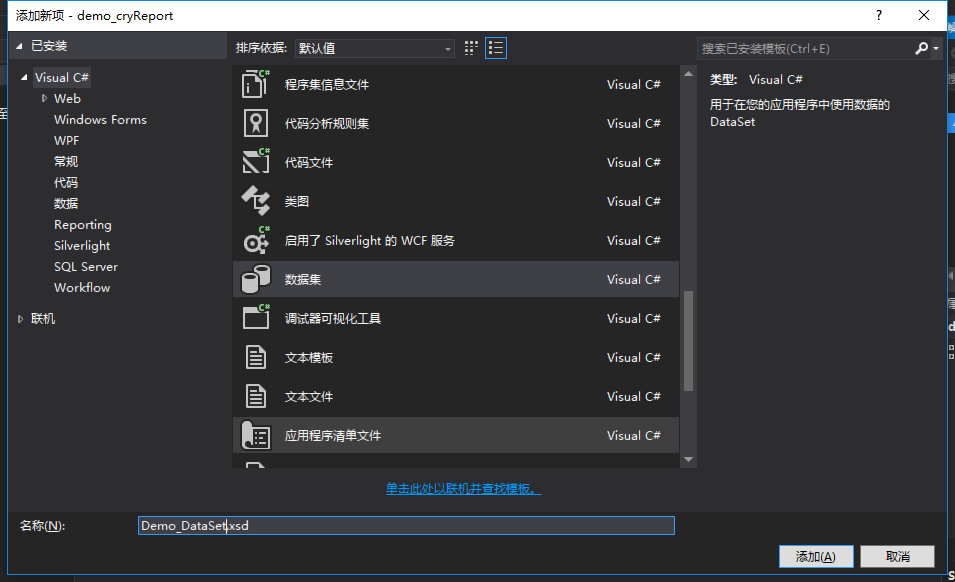Choose the class diagram template icon
955x582 pixels.
tap(256, 201)
